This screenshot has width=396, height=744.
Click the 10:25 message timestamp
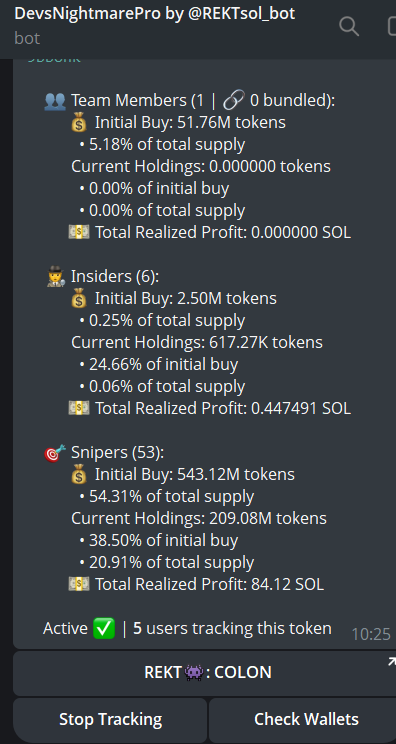[x=371, y=633]
